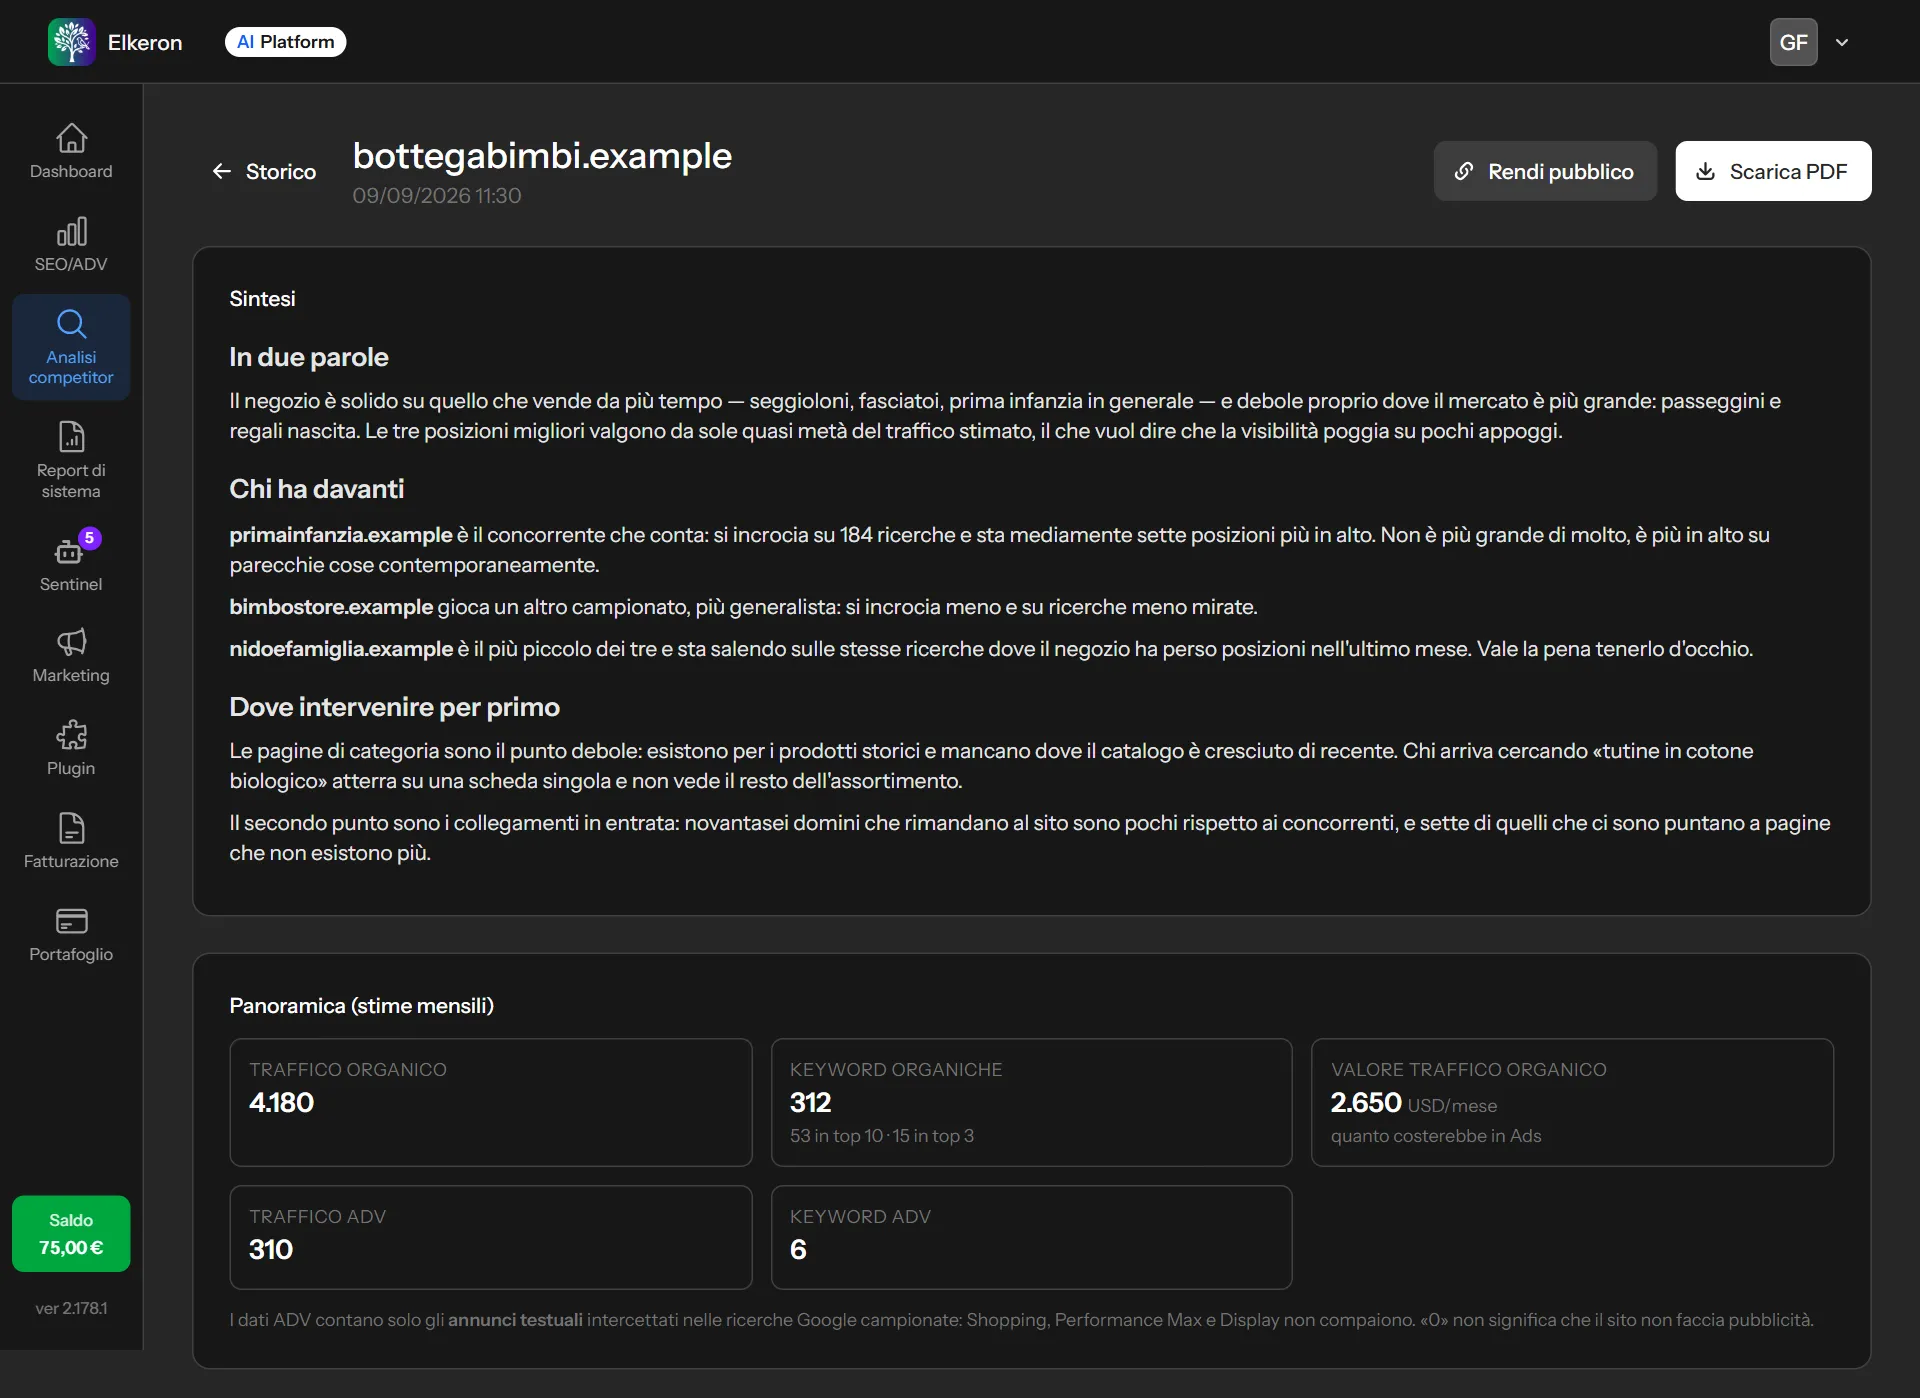Select the Analisi competitor magnifier icon
Screen dimensions: 1920x1398
tap(71, 324)
